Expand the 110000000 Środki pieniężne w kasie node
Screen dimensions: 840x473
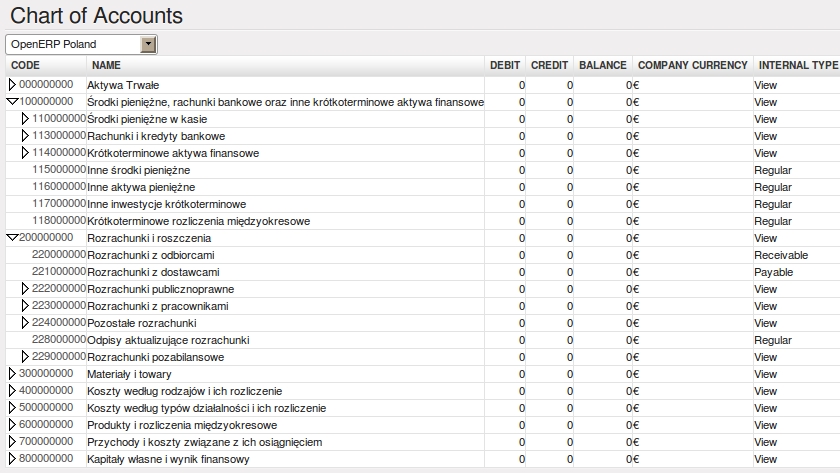[x=26, y=119]
